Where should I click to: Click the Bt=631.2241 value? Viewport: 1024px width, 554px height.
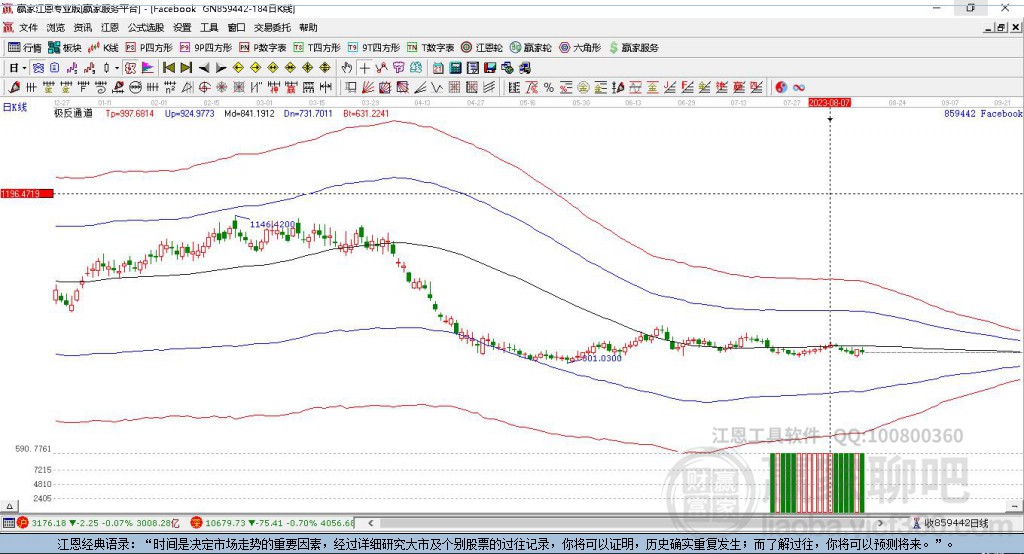[x=366, y=114]
